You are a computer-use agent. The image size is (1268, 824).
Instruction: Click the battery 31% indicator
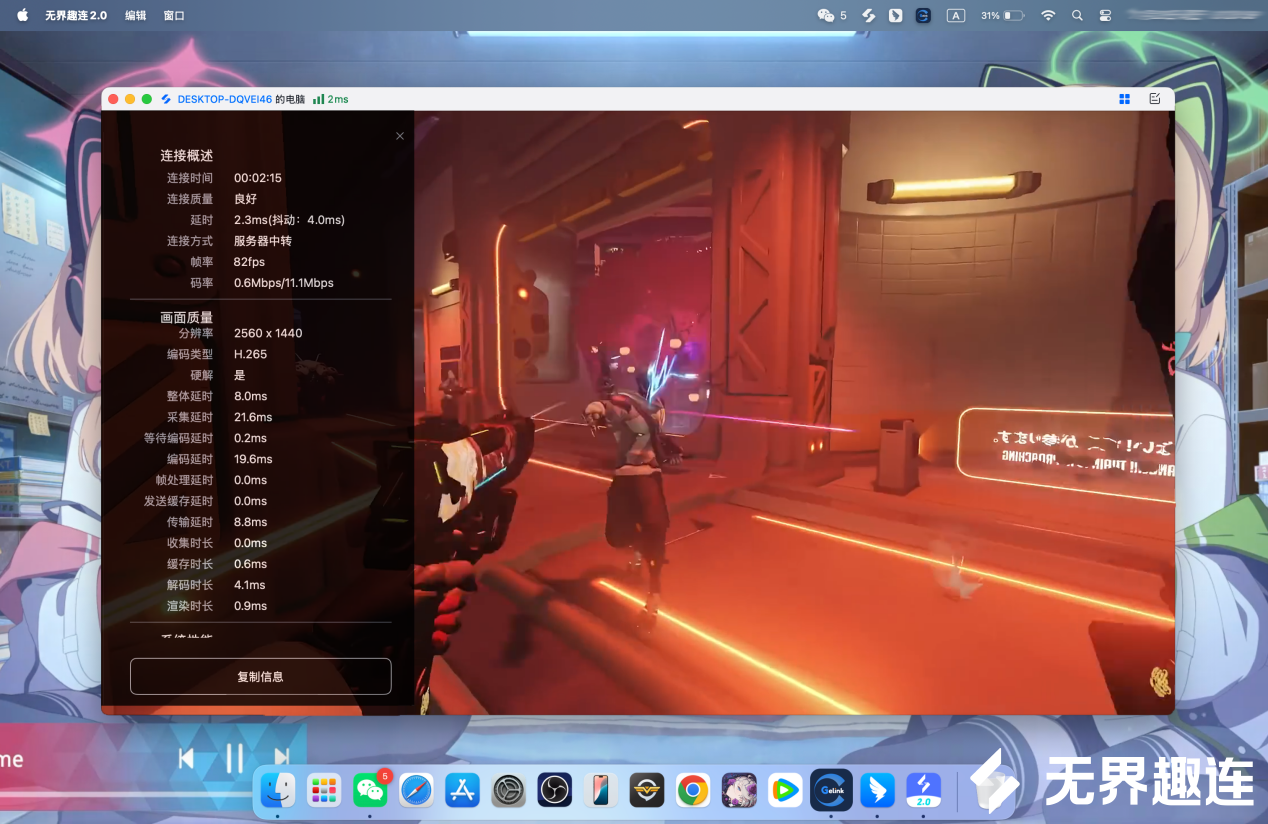[x=1002, y=16]
